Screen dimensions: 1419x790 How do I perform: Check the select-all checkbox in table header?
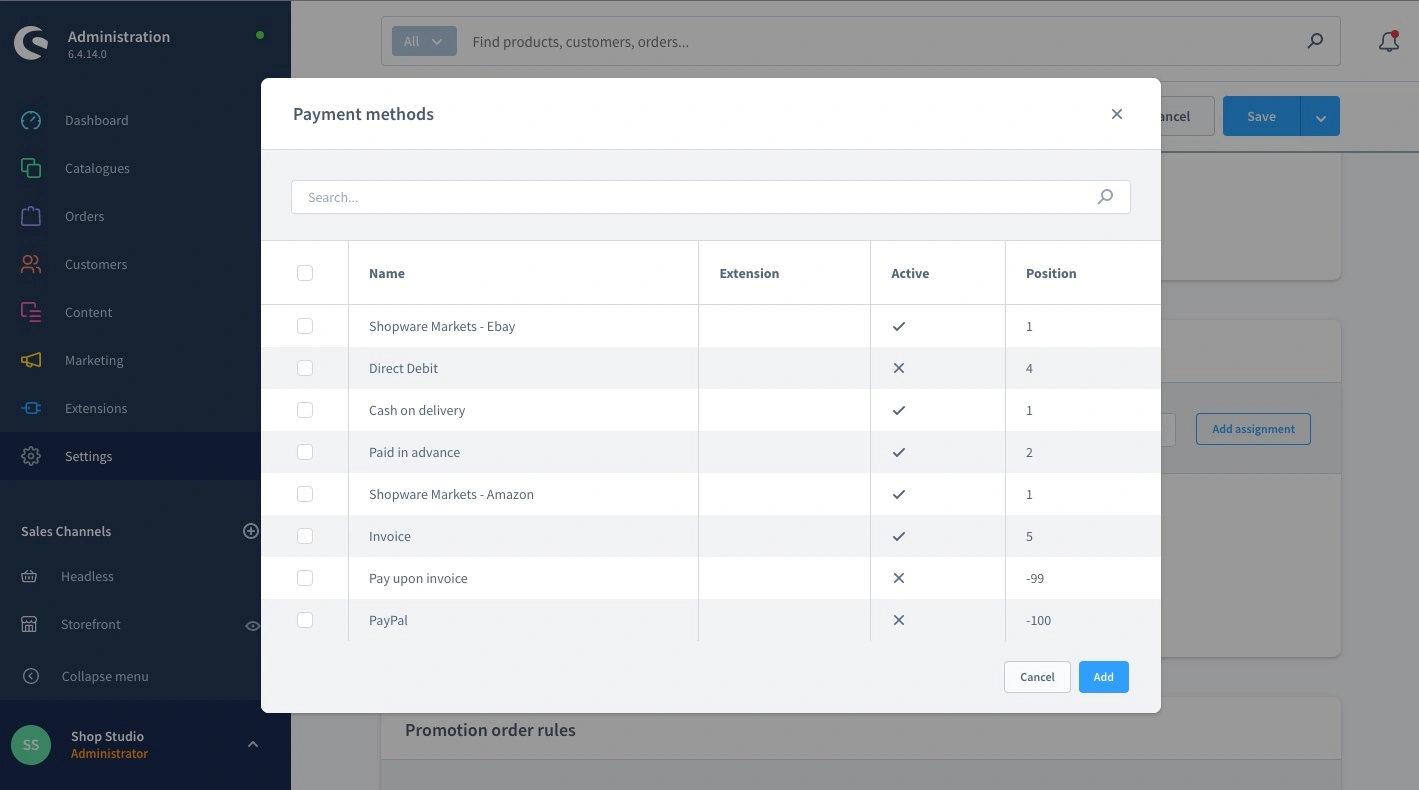click(305, 273)
